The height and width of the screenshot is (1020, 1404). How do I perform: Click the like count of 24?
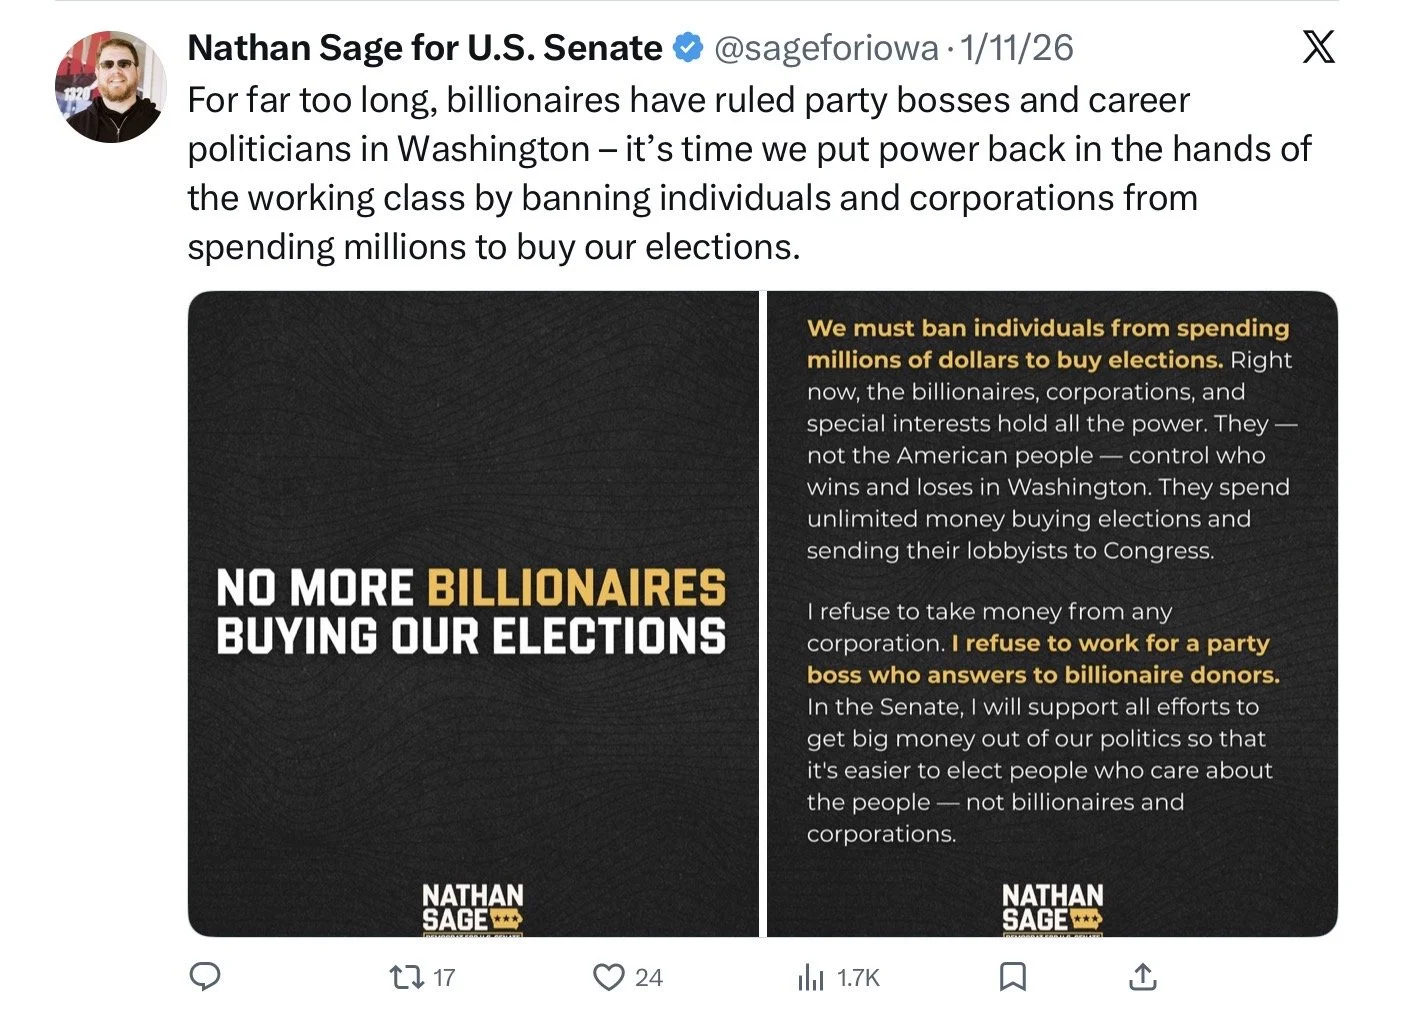[x=648, y=977]
